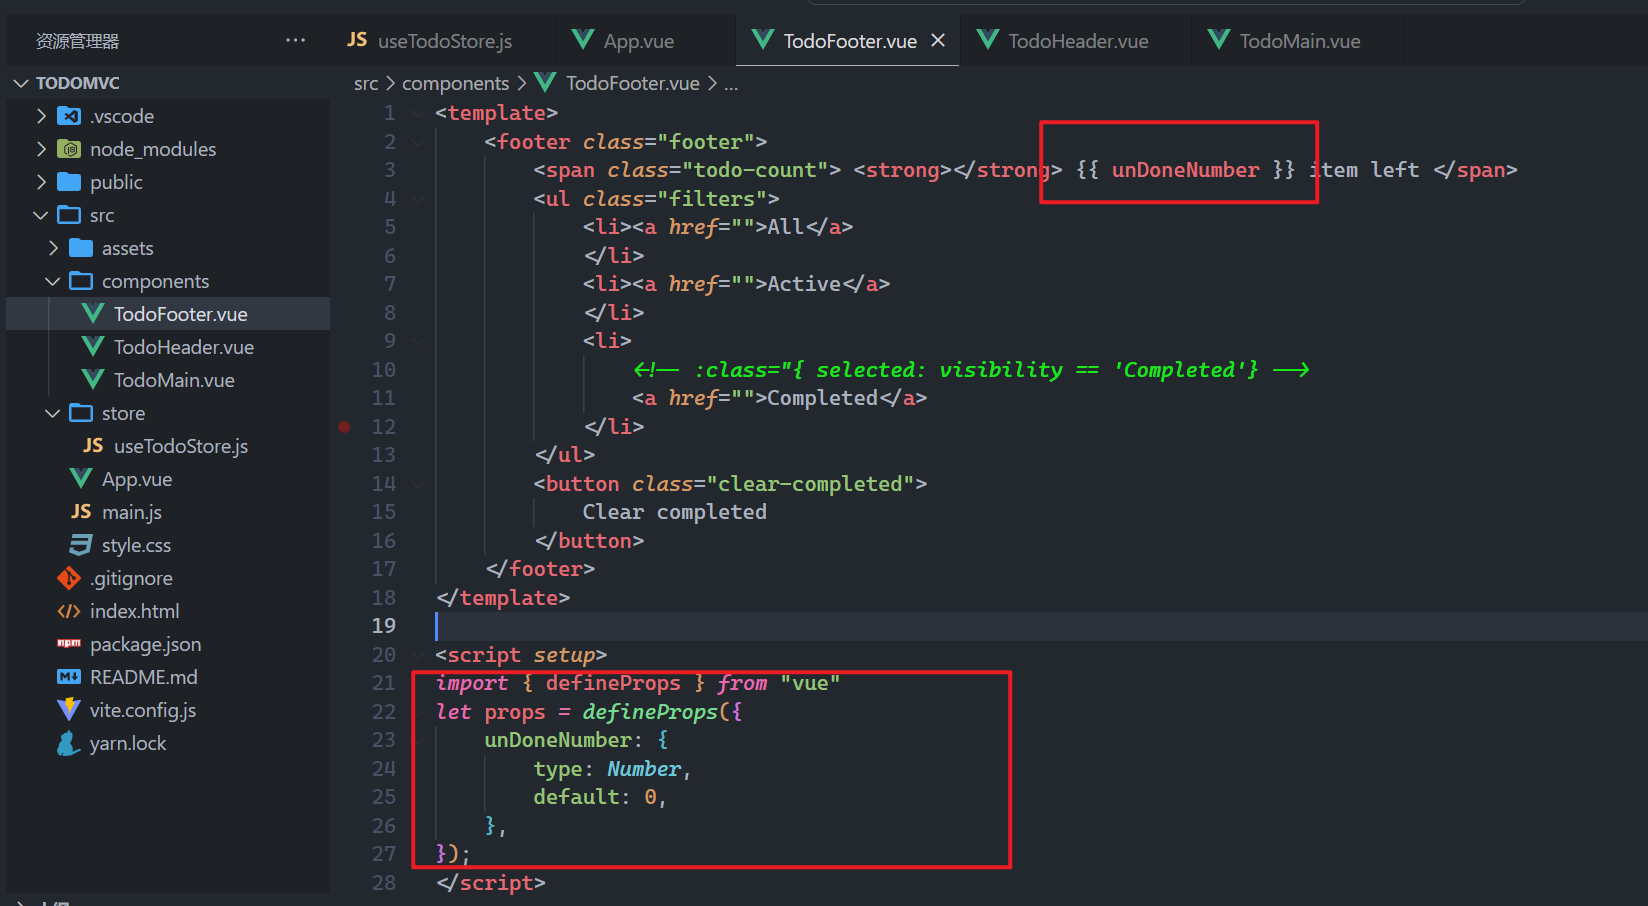The image size is (1648, 906).
Task: Collapse the components folder chevron
Action: pos(53,281)
